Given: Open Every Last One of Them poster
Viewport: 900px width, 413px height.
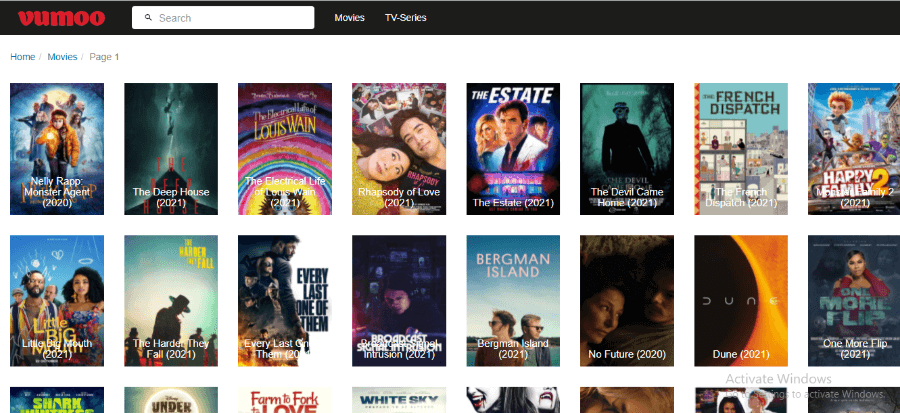Looking at the screenshot, I should pos(285,301).
